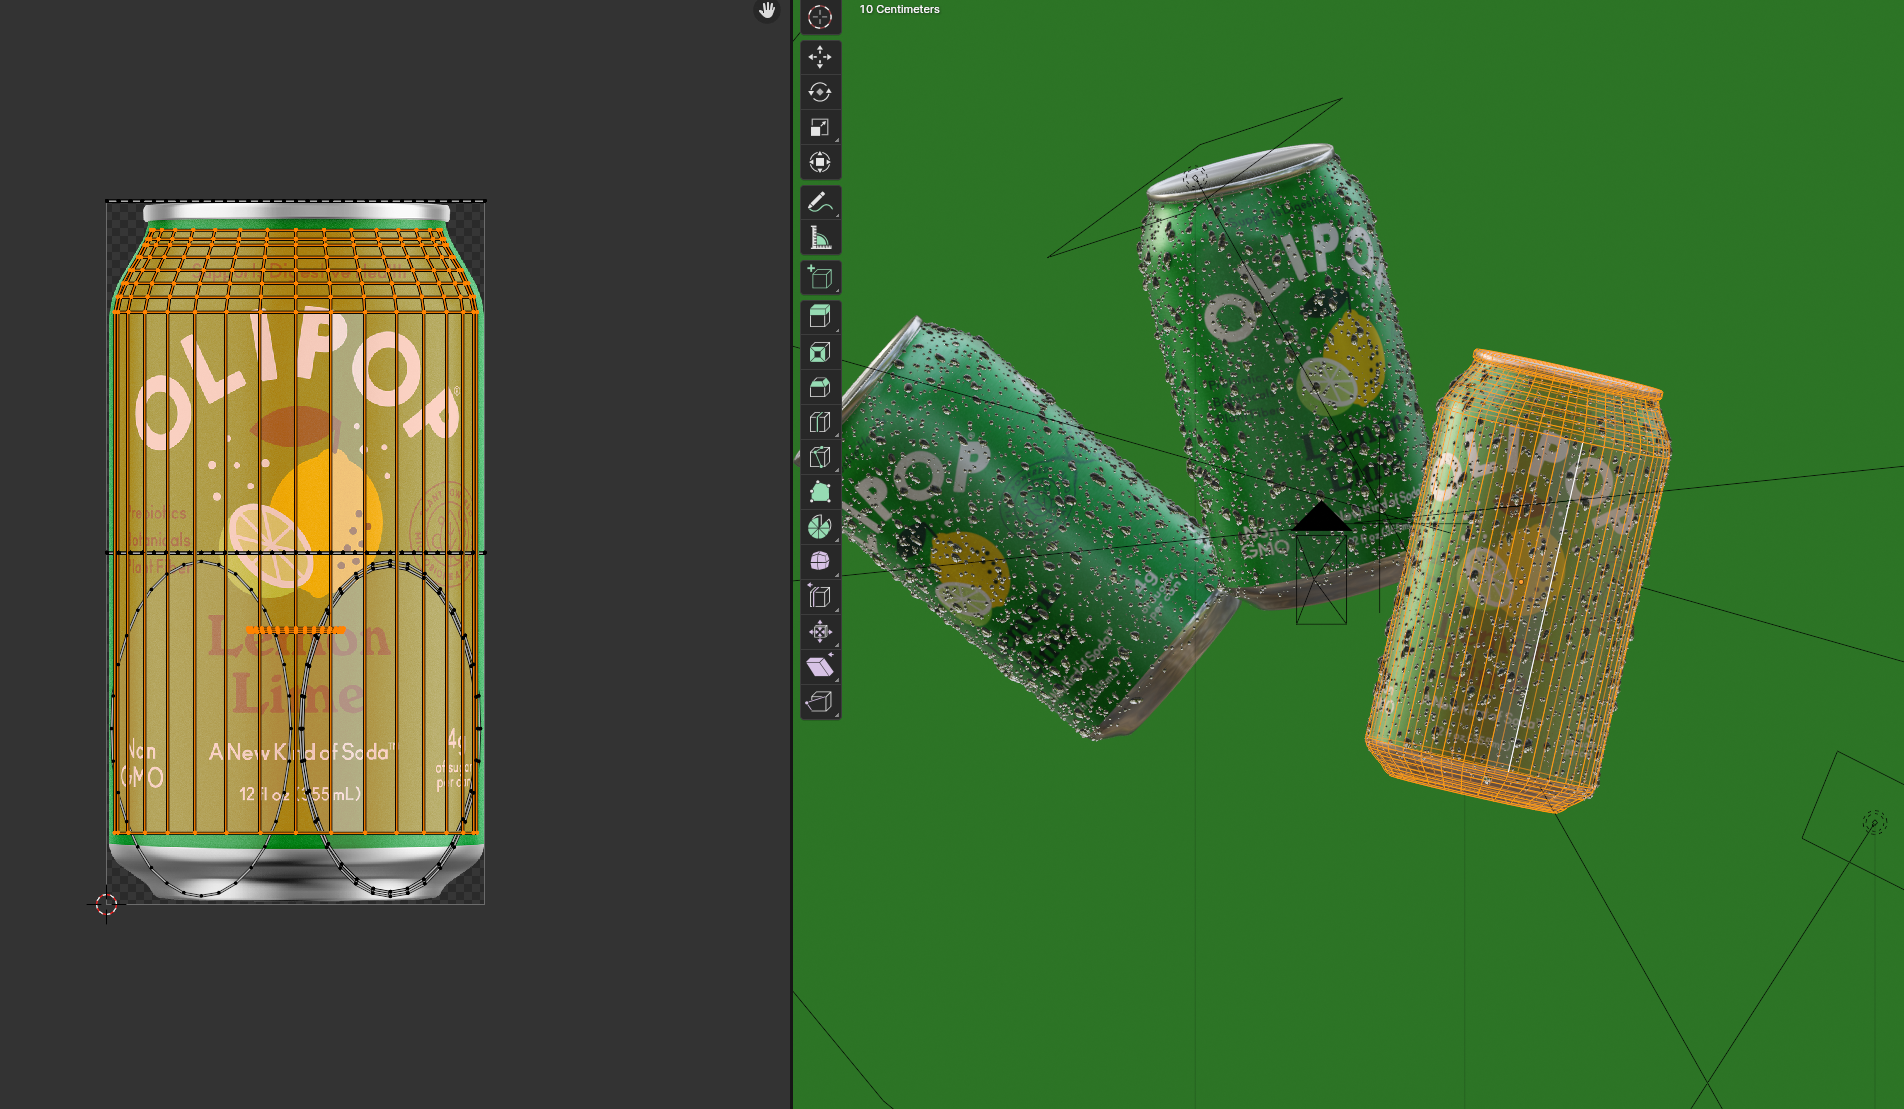
Task: Click the UV editor pan hand icon
Action: (767, 11)
